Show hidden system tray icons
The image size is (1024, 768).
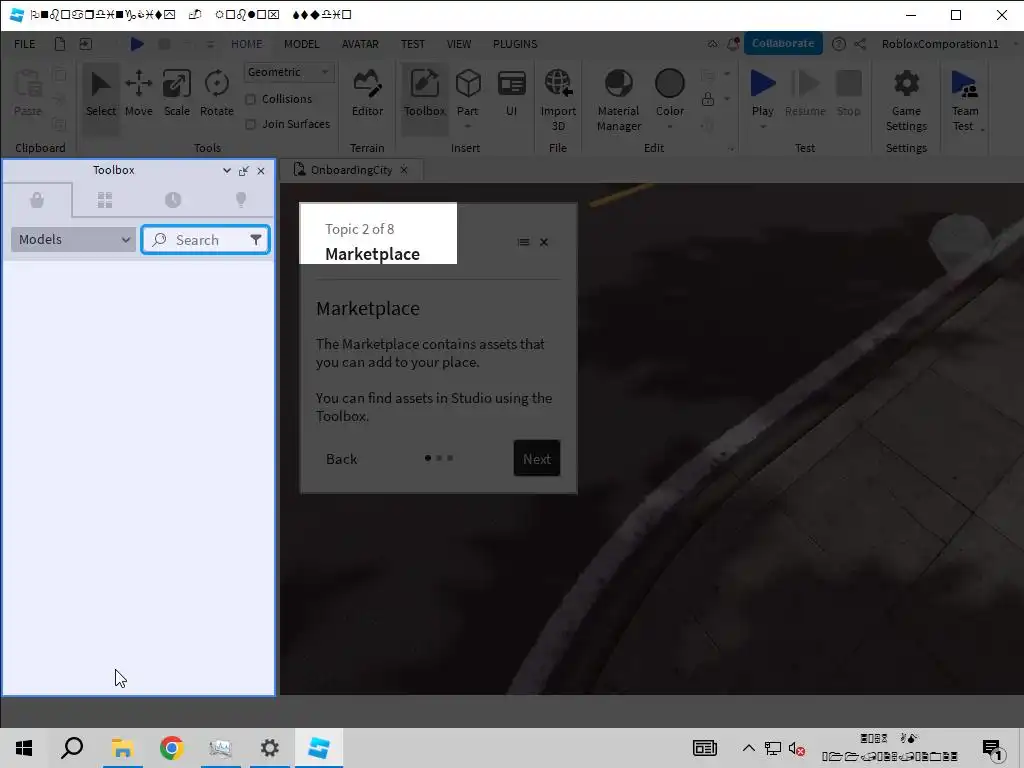748,748
